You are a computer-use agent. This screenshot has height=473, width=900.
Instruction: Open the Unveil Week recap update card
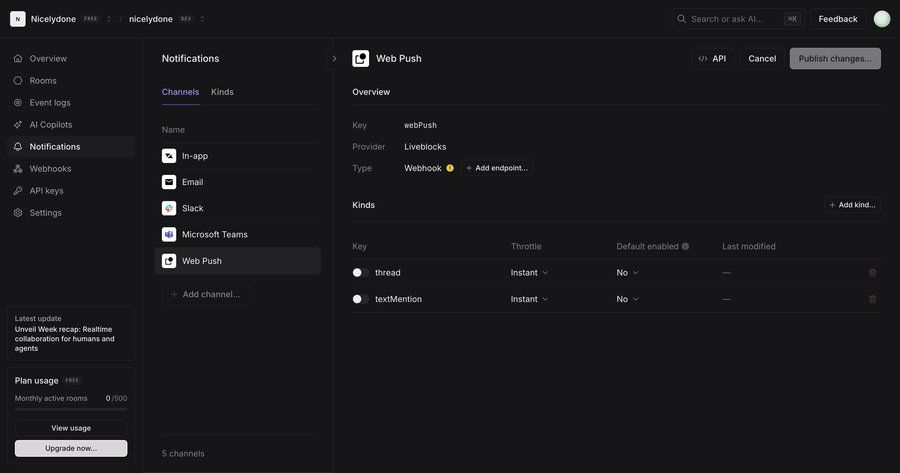(x=71, y=334)
